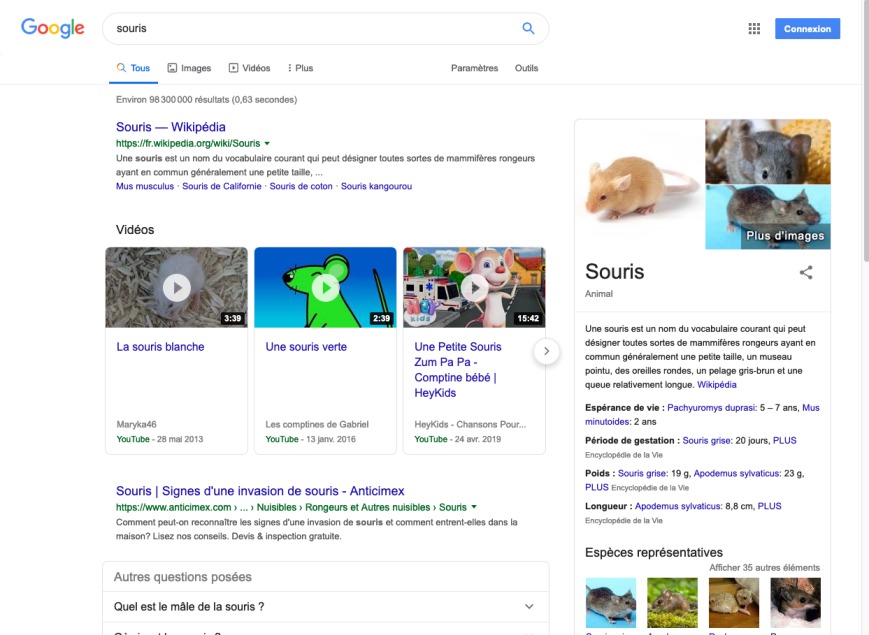The width and height of the screenshot is (869, 635).
Task: Open the Souris kangourou sitelink
Action: click(x=376, y=186)
